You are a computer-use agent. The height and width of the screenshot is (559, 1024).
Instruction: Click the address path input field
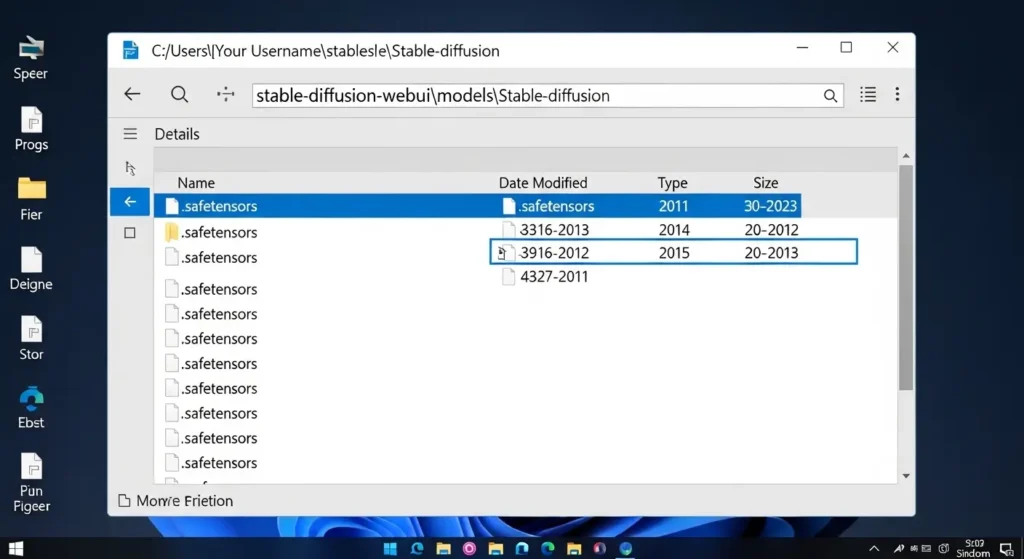point(547,95)
